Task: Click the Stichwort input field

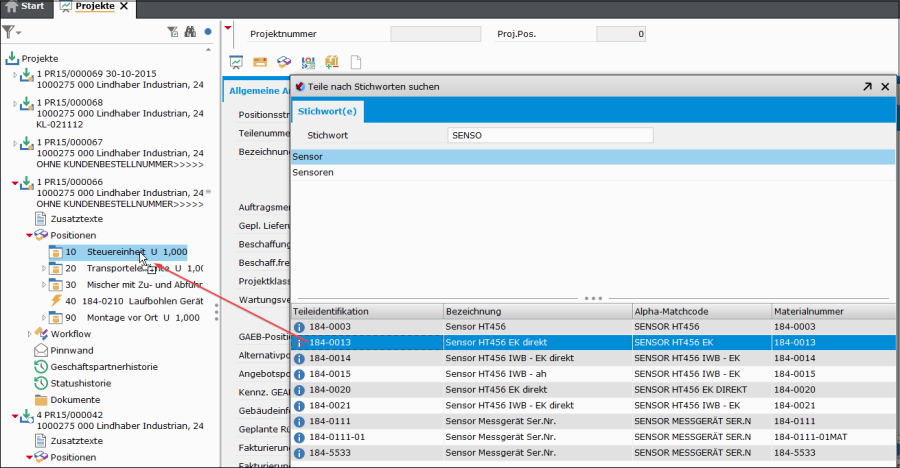Action: 550,136
